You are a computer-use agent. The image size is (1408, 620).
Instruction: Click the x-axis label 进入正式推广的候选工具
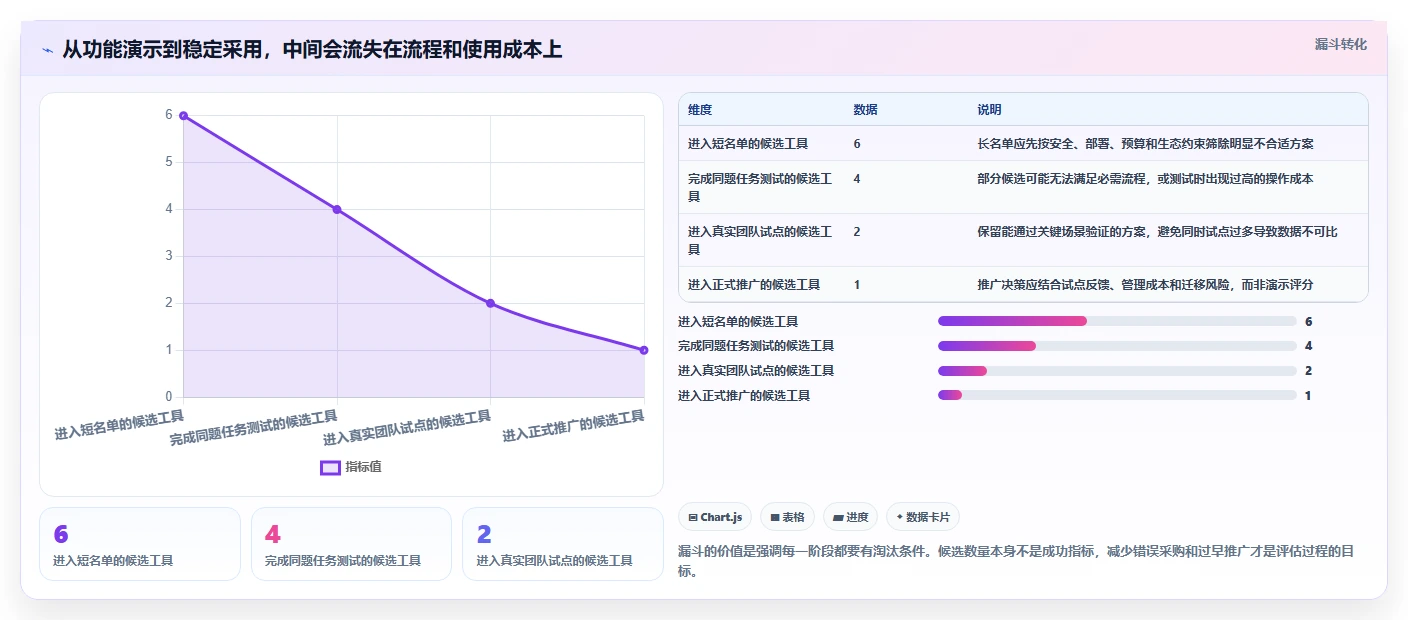point(573,425)
